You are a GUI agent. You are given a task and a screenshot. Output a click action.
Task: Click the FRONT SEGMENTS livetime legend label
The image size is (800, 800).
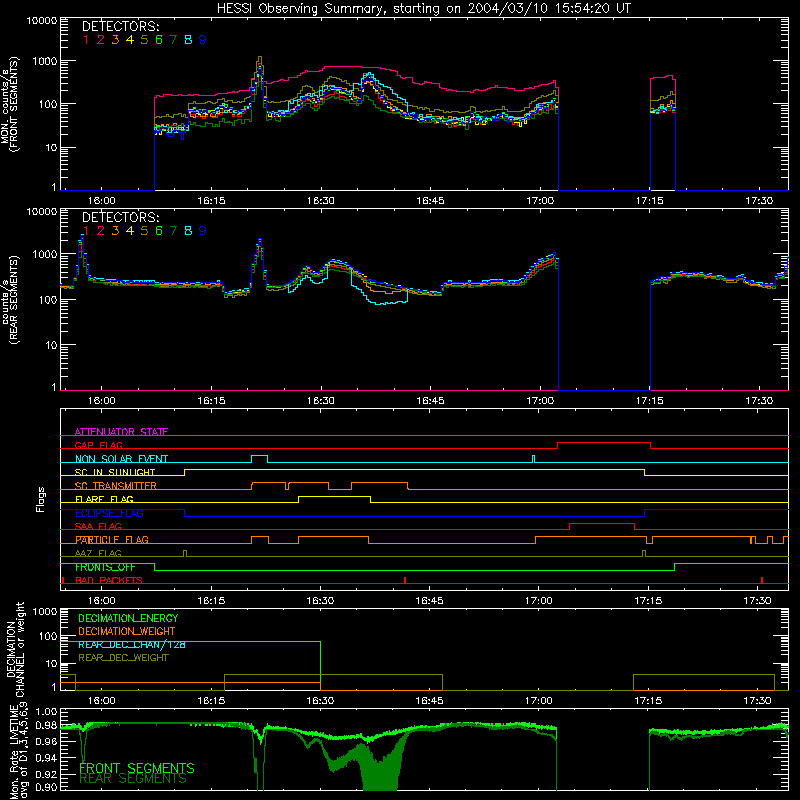point(137,768)
